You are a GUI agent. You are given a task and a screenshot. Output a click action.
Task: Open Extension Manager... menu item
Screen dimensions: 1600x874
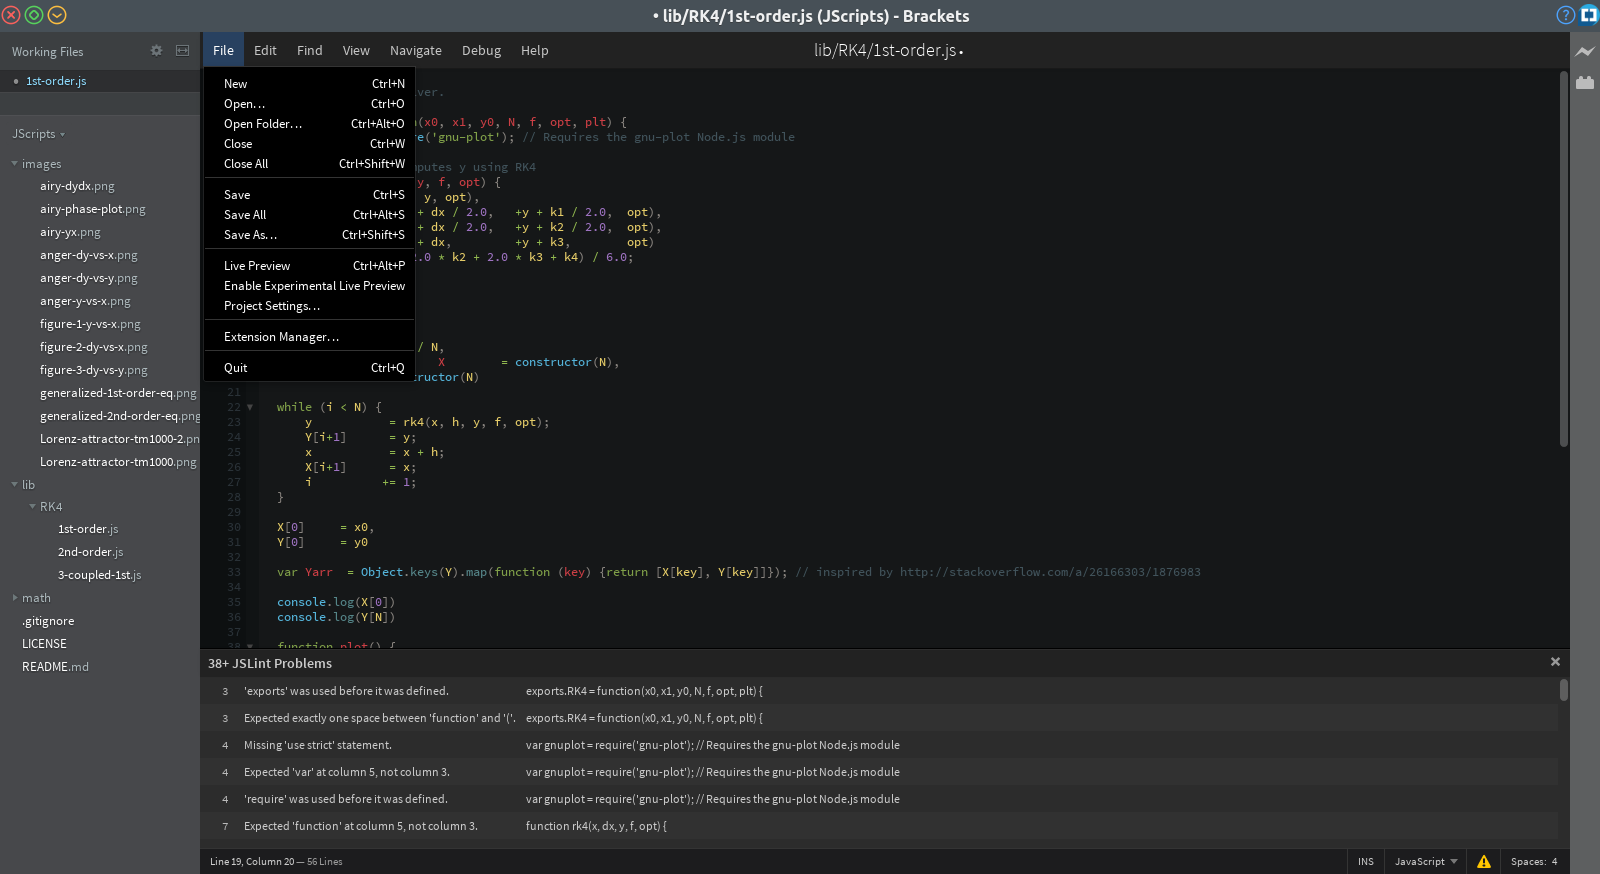click(309, 337)
